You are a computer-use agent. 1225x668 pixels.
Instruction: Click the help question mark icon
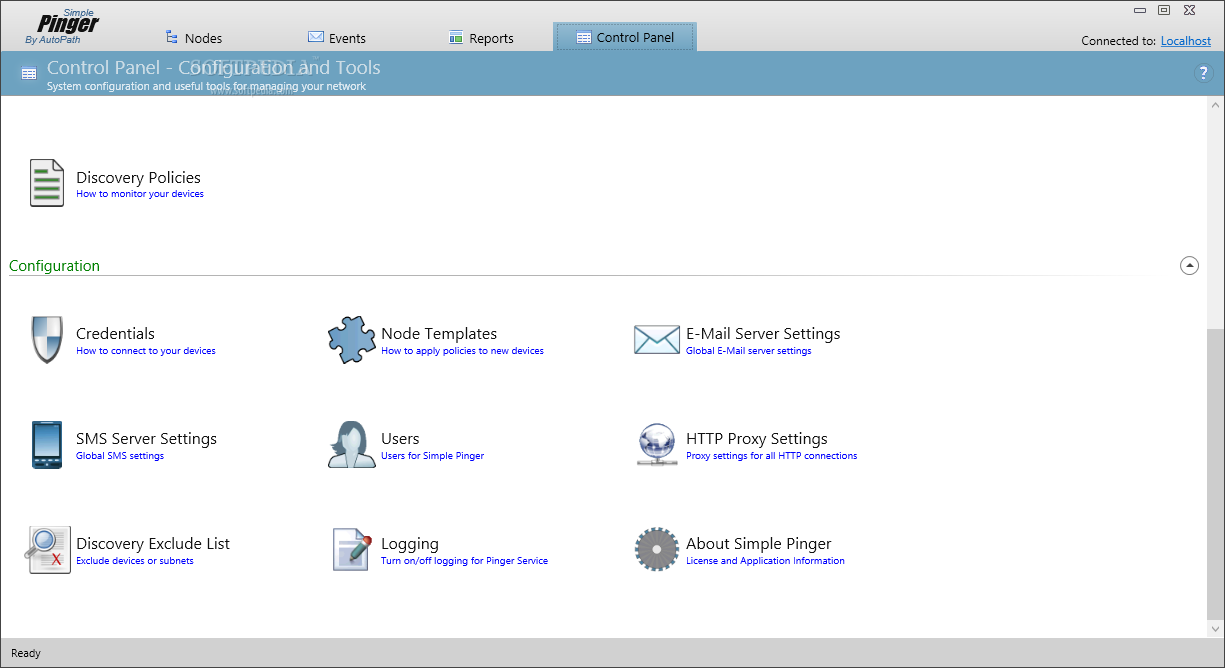(1203, 73)
